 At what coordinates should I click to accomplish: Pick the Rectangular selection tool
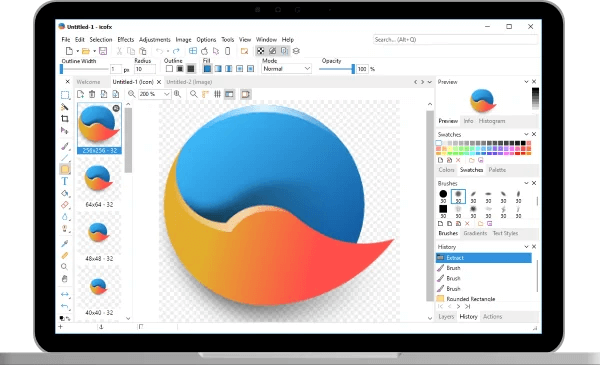click(x=65, y=95)
